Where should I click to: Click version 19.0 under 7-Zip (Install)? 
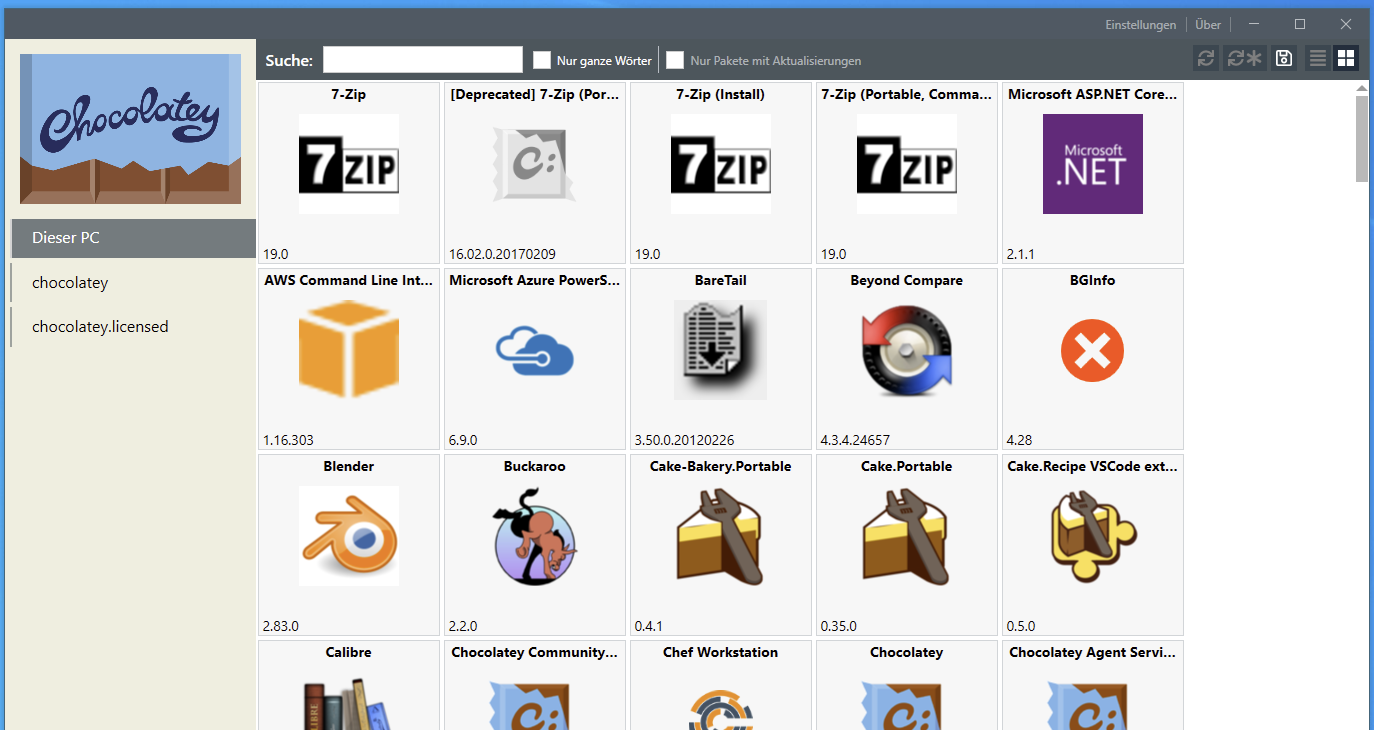[x=648, y=254]
